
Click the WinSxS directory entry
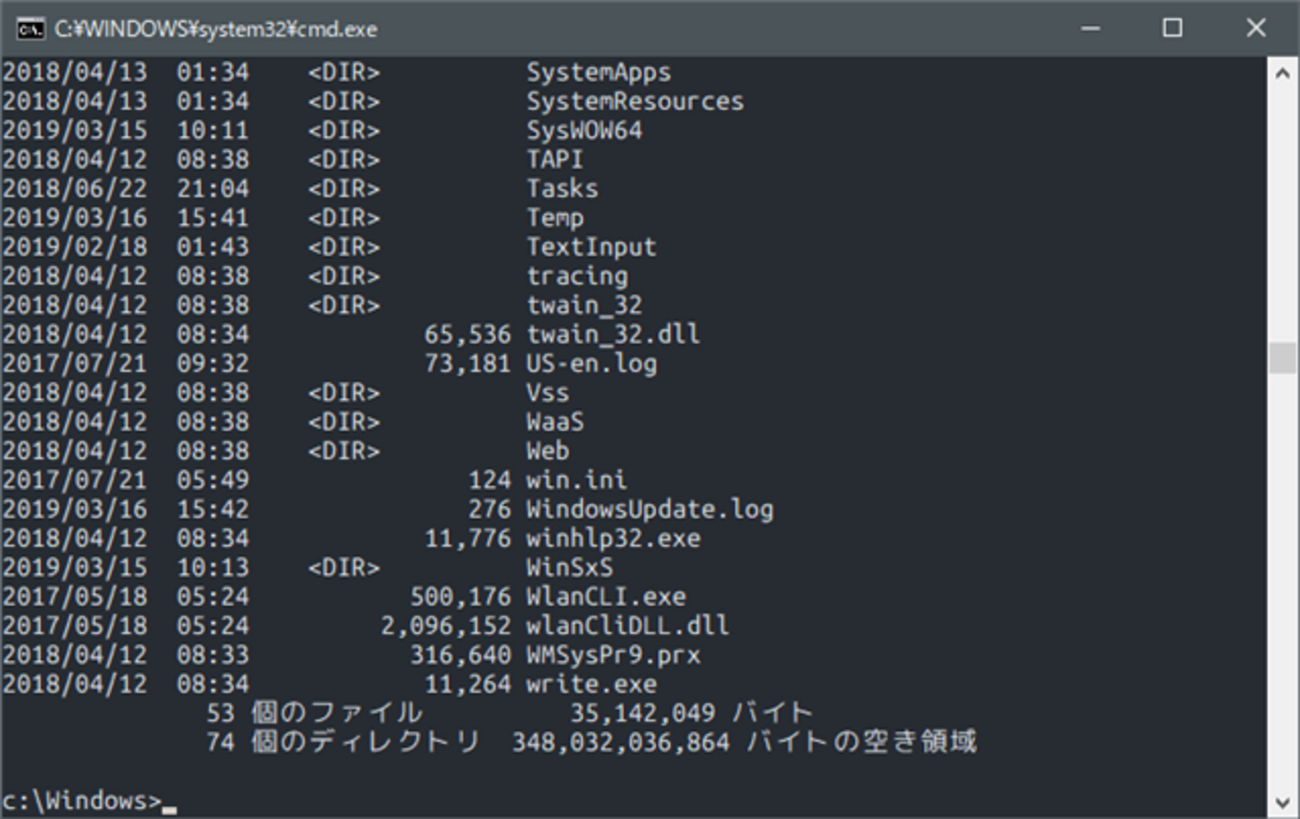point(570,567)
